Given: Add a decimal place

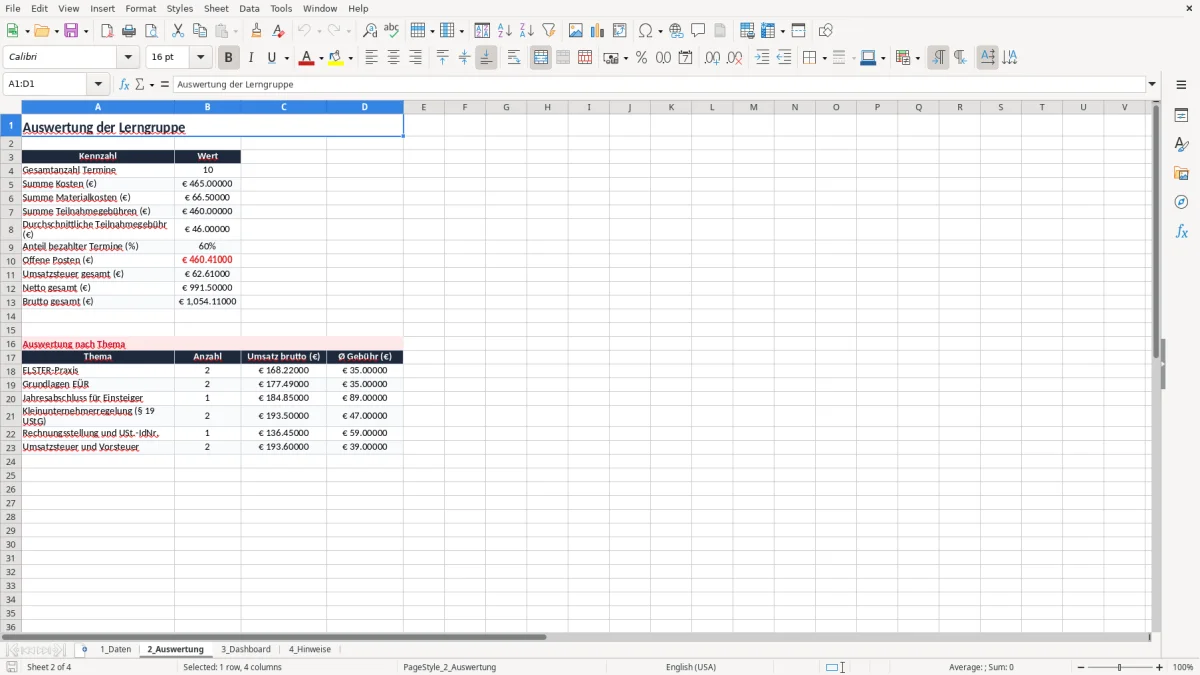Looking at the screenshot, I should [x=713, y=58].
